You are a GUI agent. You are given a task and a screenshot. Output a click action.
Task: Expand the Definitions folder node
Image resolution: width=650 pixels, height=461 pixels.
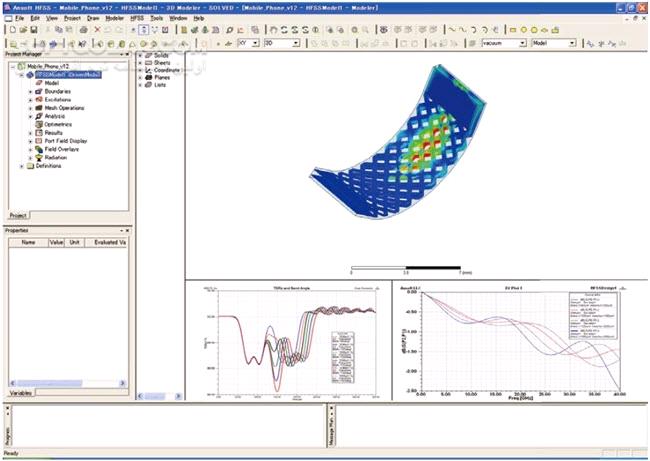(x=22, y=166)
